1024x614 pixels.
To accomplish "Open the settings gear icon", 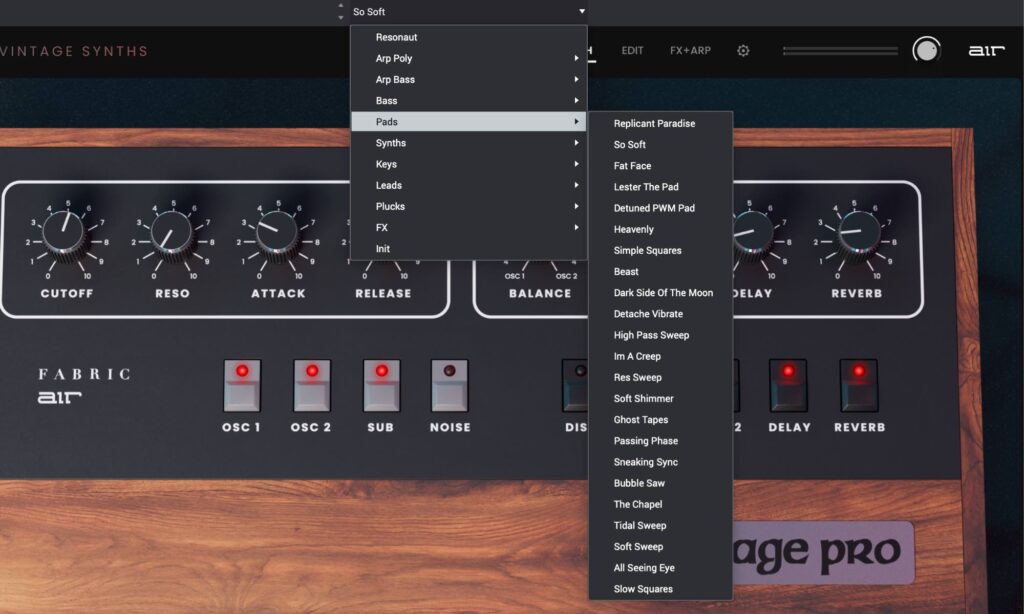I will [x=743, y=50].
